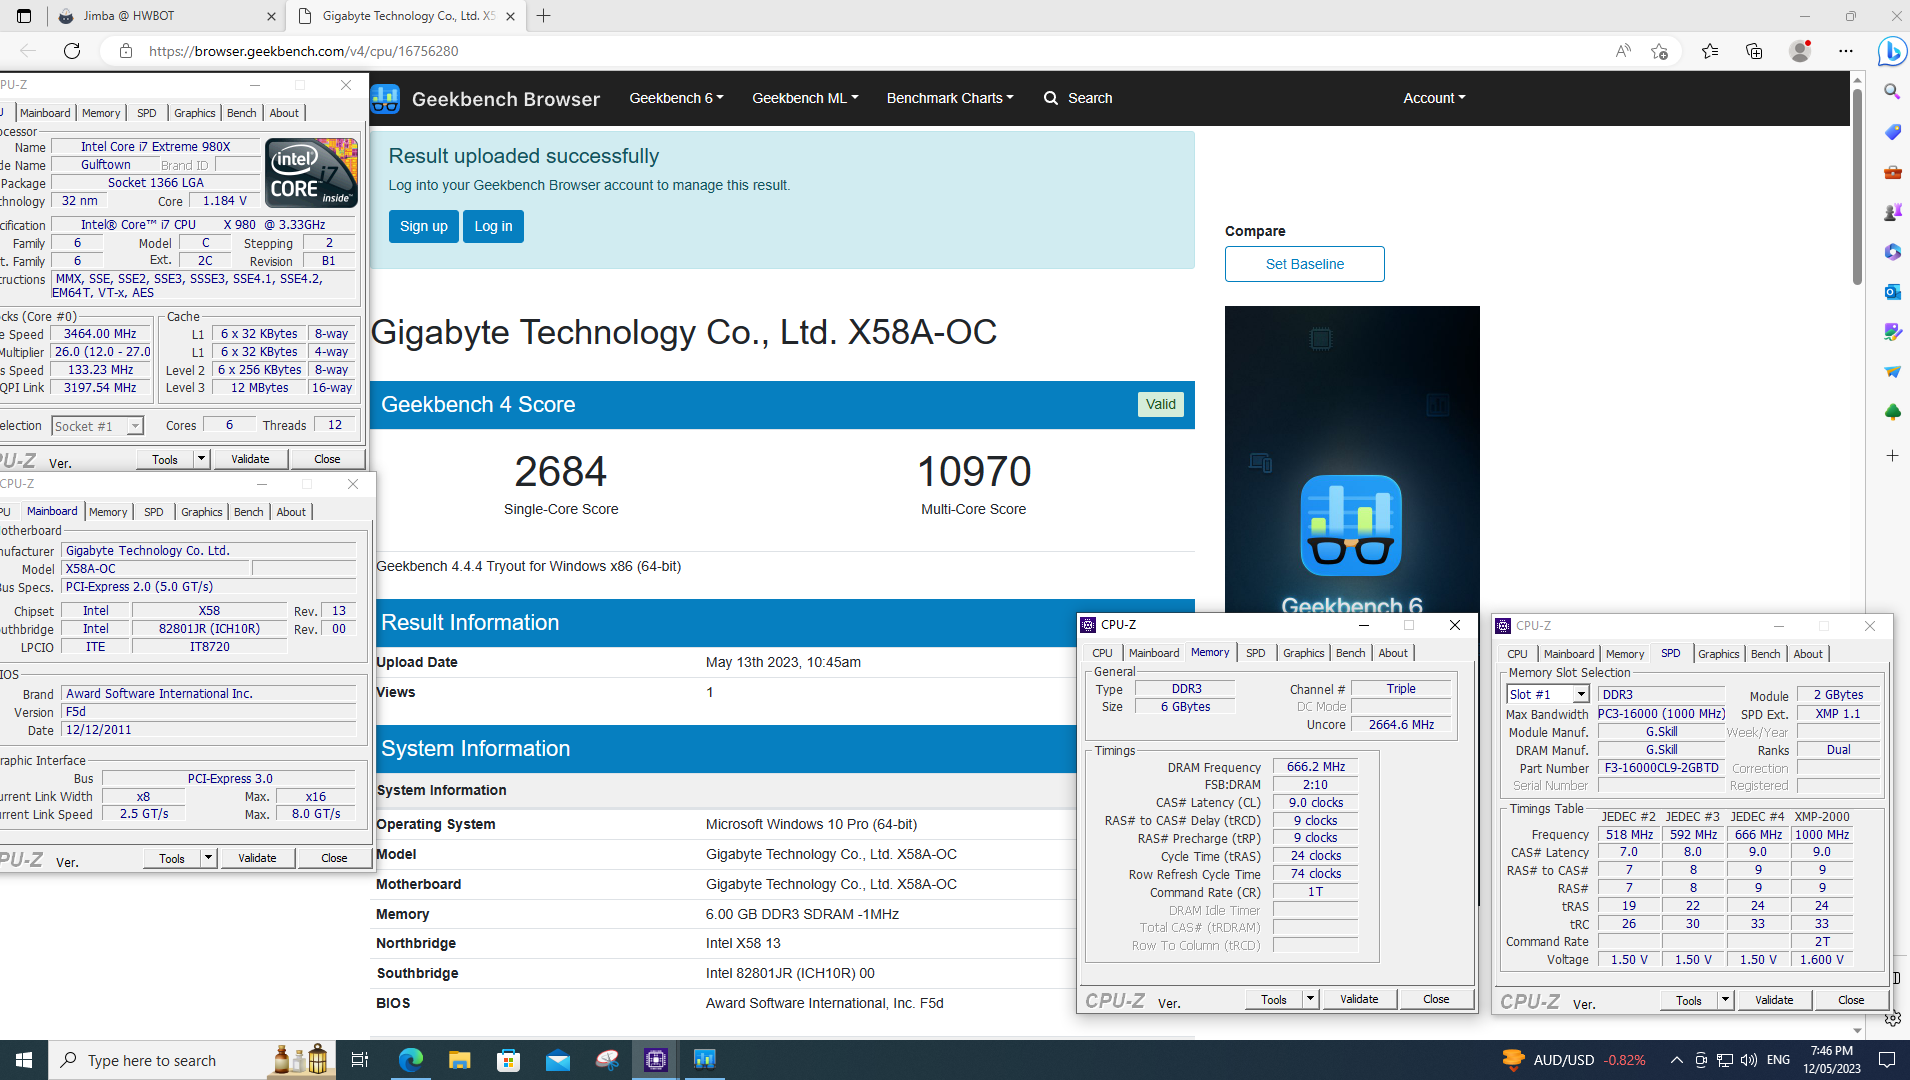
Task: Click Close in SPD CPU-Z window
Action: point(1851,1000)
